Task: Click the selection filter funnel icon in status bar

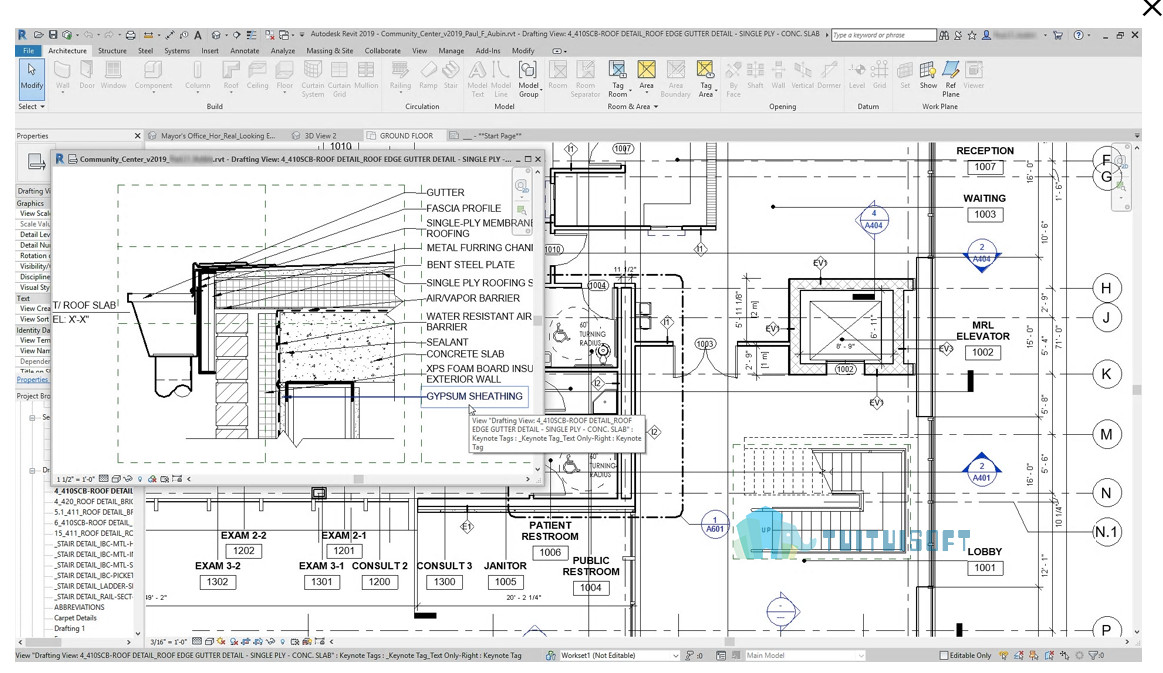Action: 1093,655
